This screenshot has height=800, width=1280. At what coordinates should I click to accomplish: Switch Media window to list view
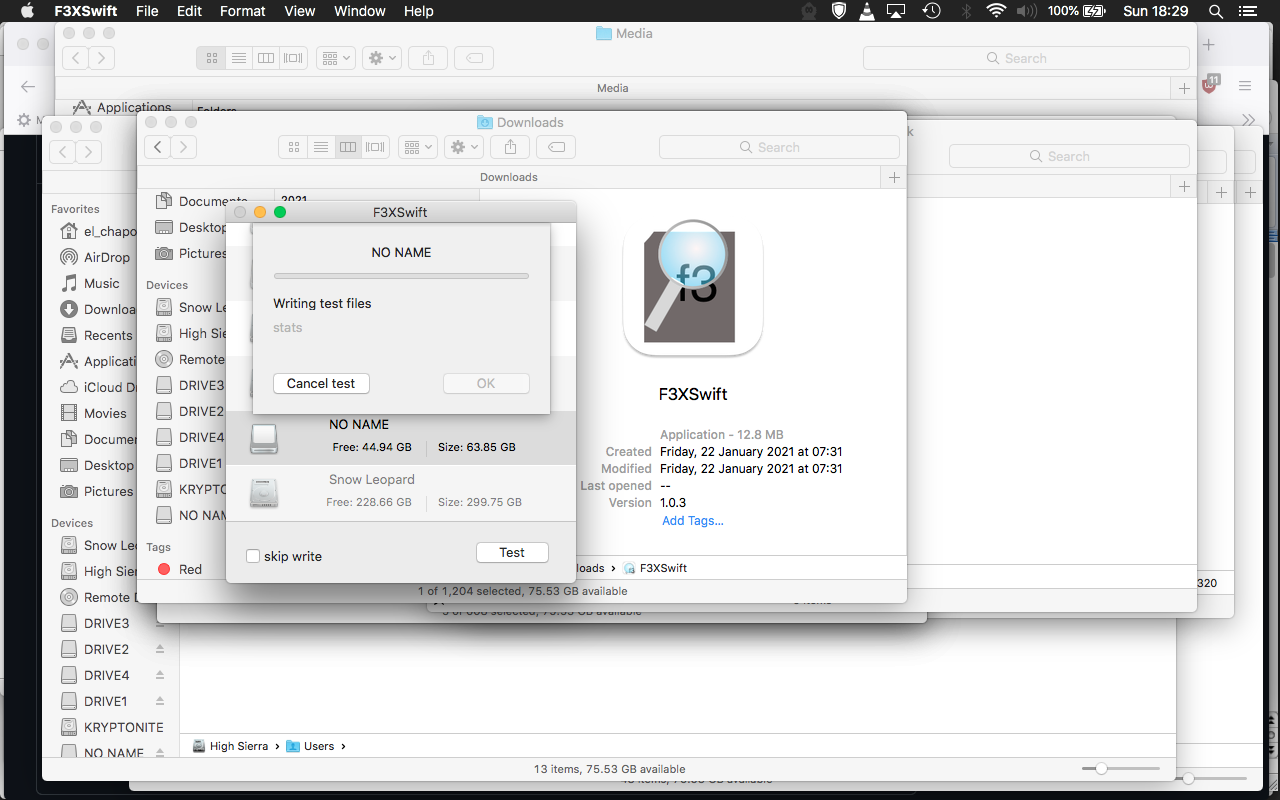pyautogui.click(x=238, y=58)
